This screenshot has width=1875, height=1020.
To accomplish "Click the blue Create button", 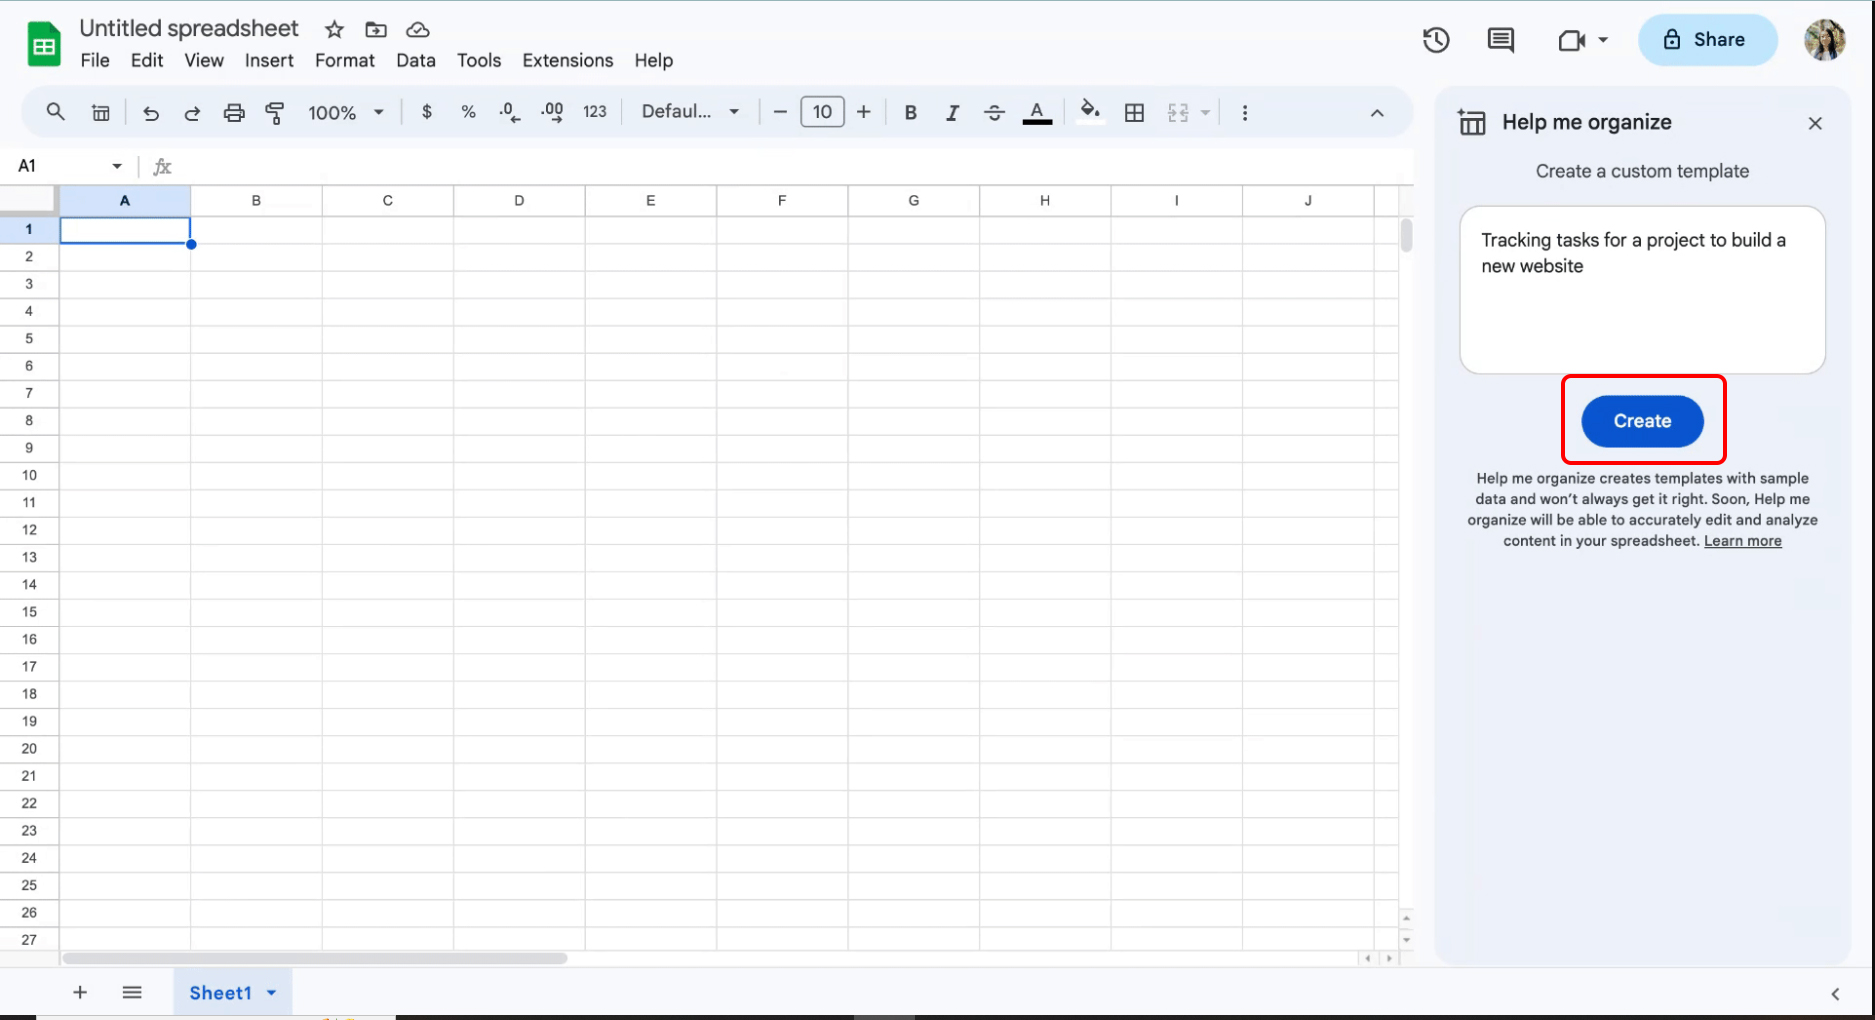I will (x=1642, y=421).
